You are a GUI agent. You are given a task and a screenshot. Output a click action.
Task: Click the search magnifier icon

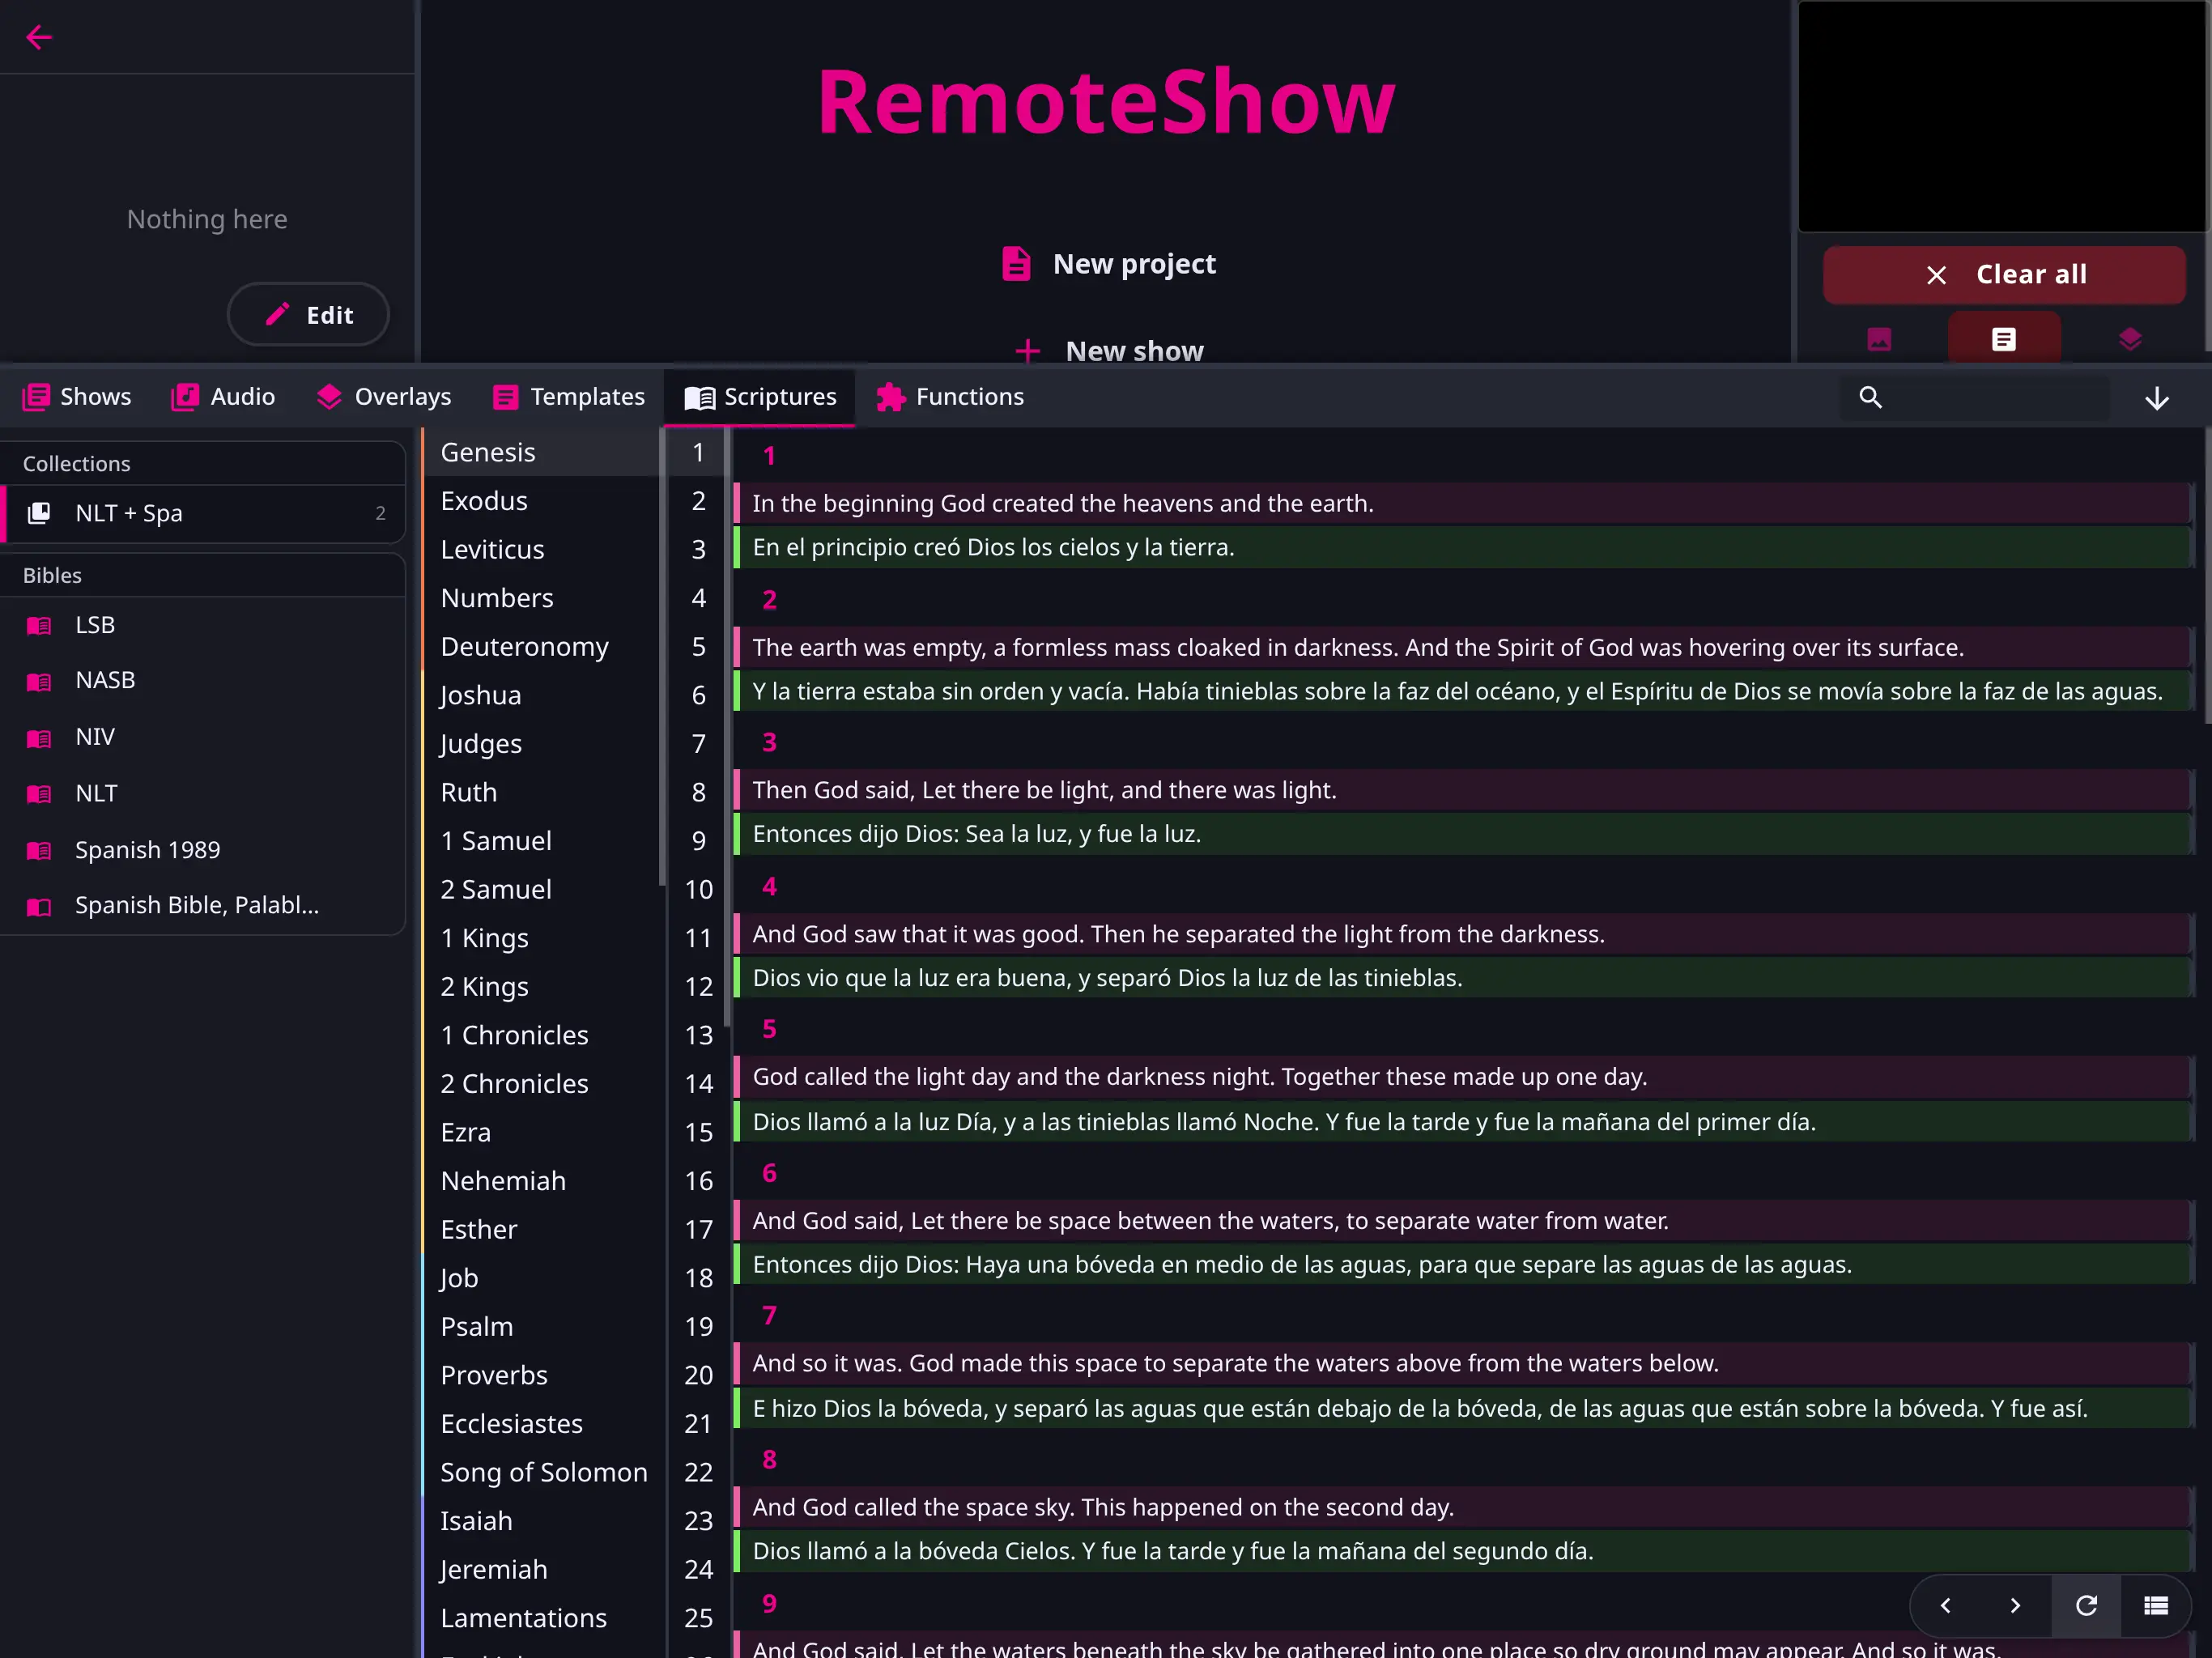(1870, 397)
